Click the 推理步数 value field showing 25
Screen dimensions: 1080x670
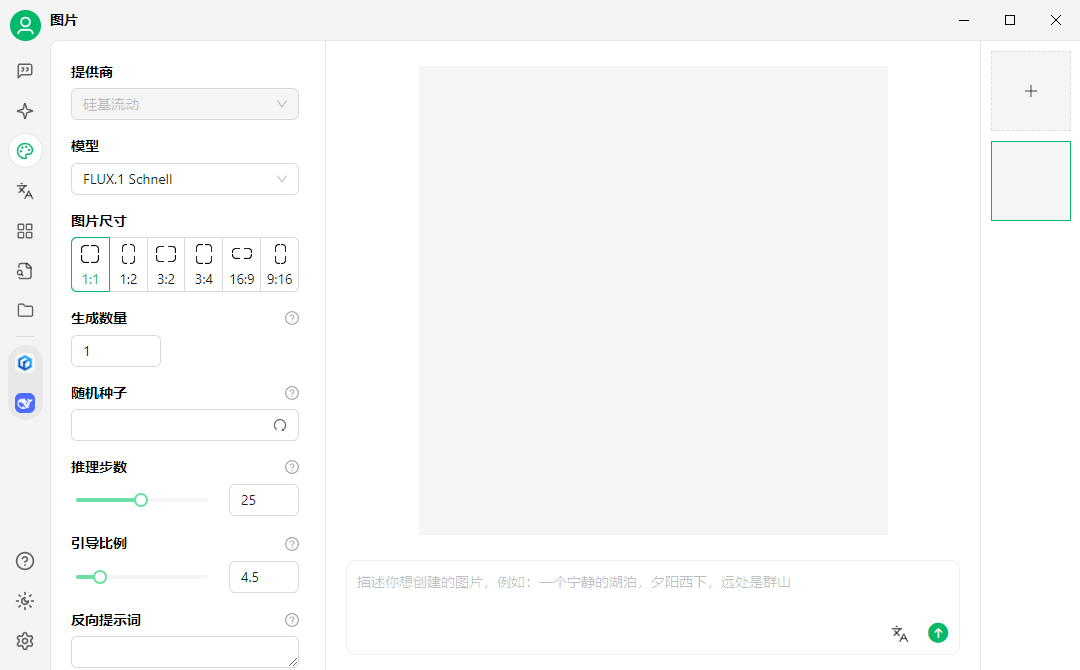point(264,500)
